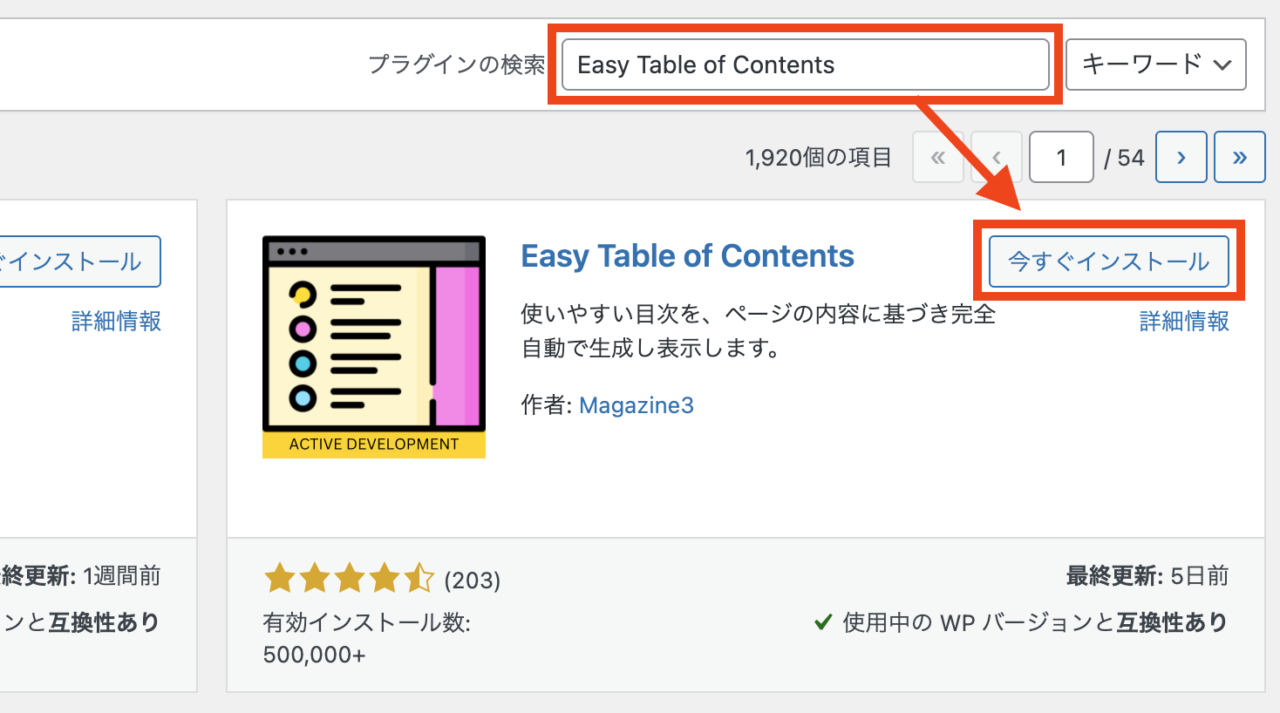Click the star rating of Easy Table of Contents
Image resolution: width=1280 pixels, height=713 pixels.
[348, 578]
